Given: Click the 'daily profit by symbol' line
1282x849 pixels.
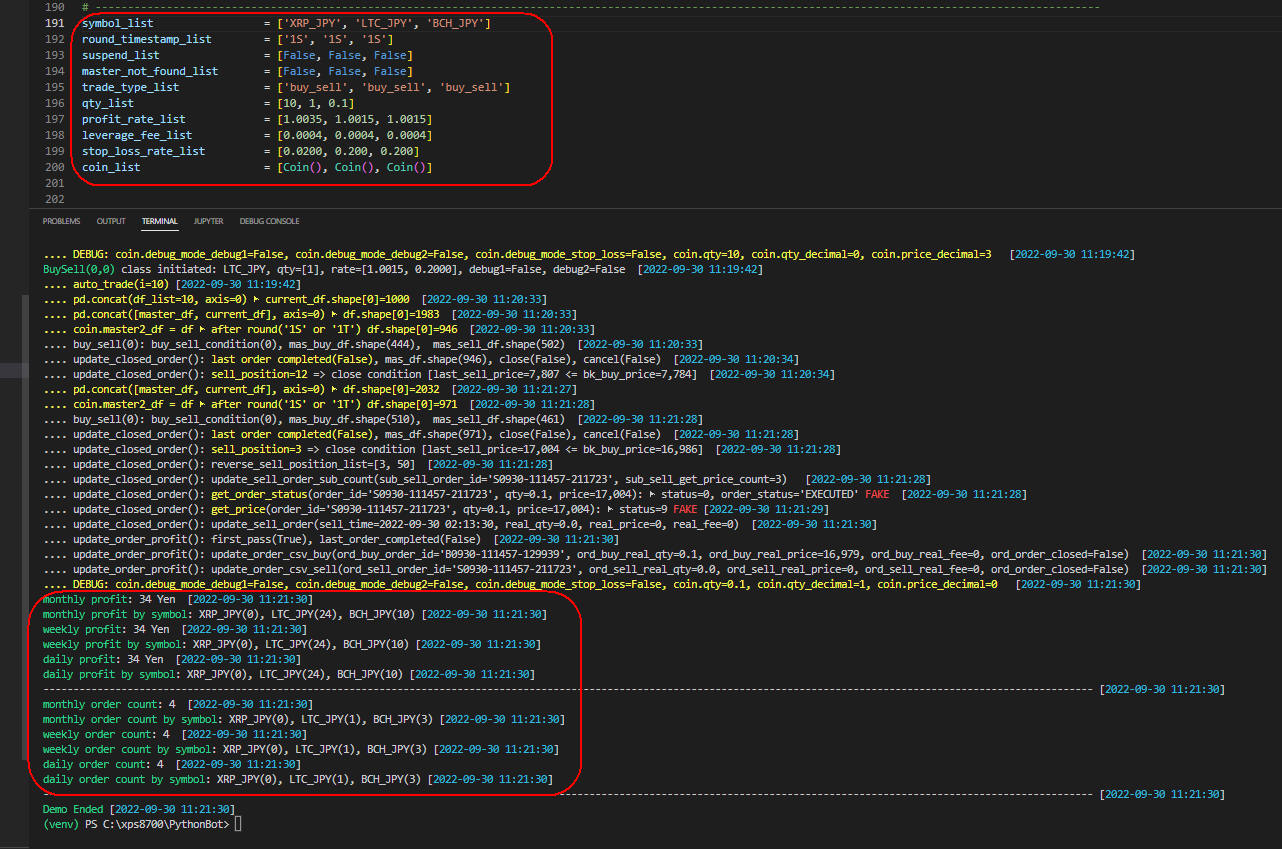Looking at the screenshot, I should click(x=288, y=674).
